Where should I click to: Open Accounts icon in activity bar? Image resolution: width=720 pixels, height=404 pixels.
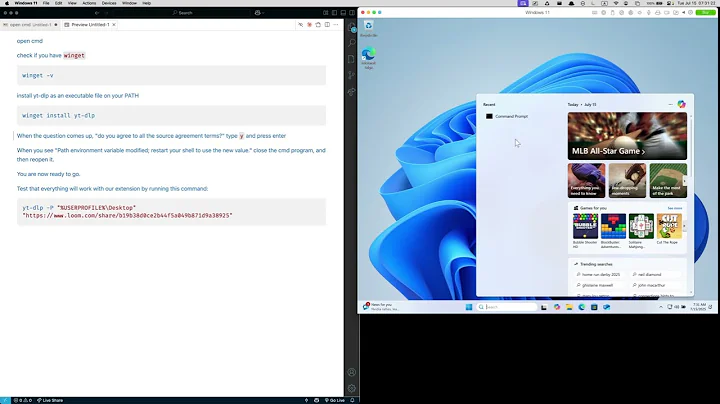coord(352,372)
